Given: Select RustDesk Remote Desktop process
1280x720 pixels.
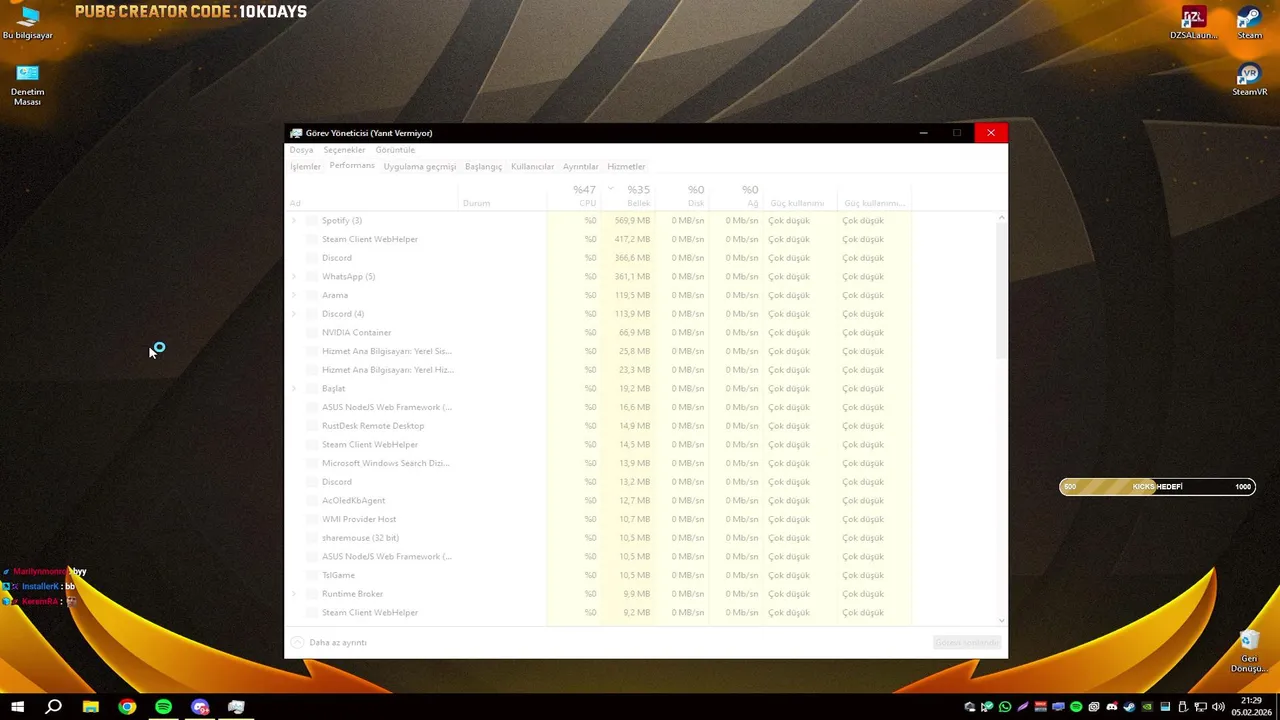Looking at the screenshot, I should pyautogui.click(x=598, y=426).
